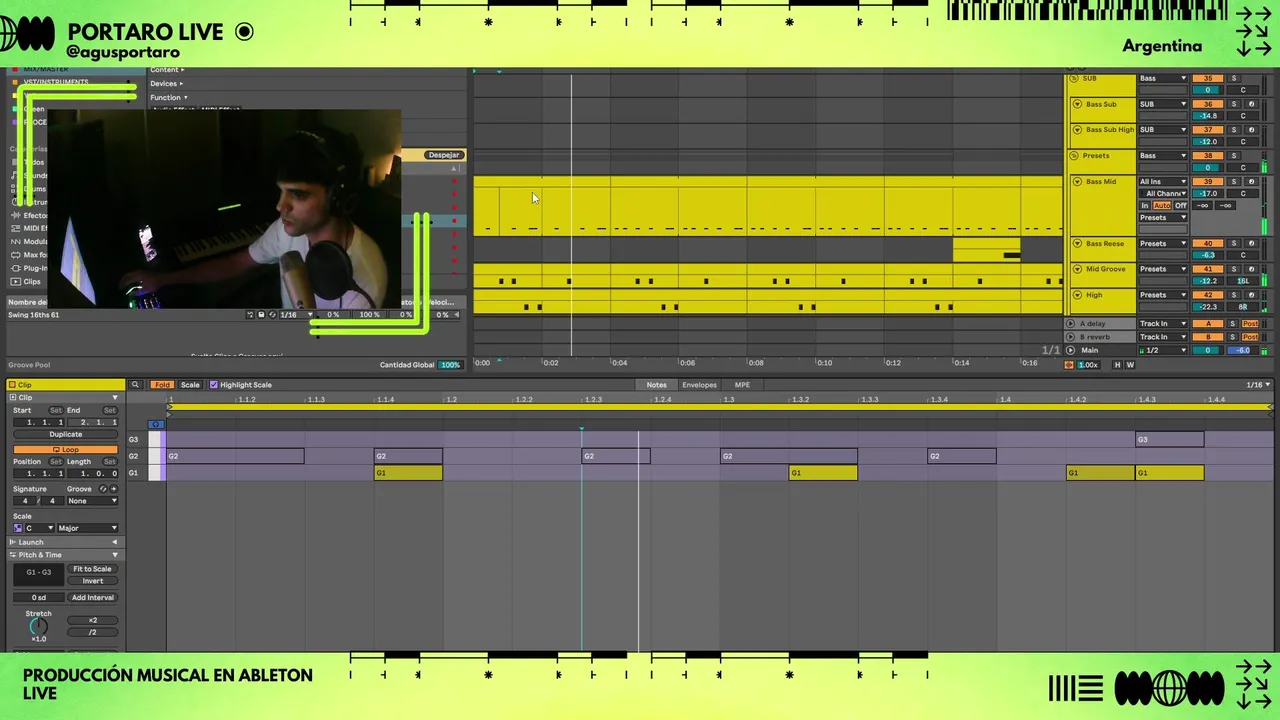Unfold the B reverb return track

[x=1071, y=337]
